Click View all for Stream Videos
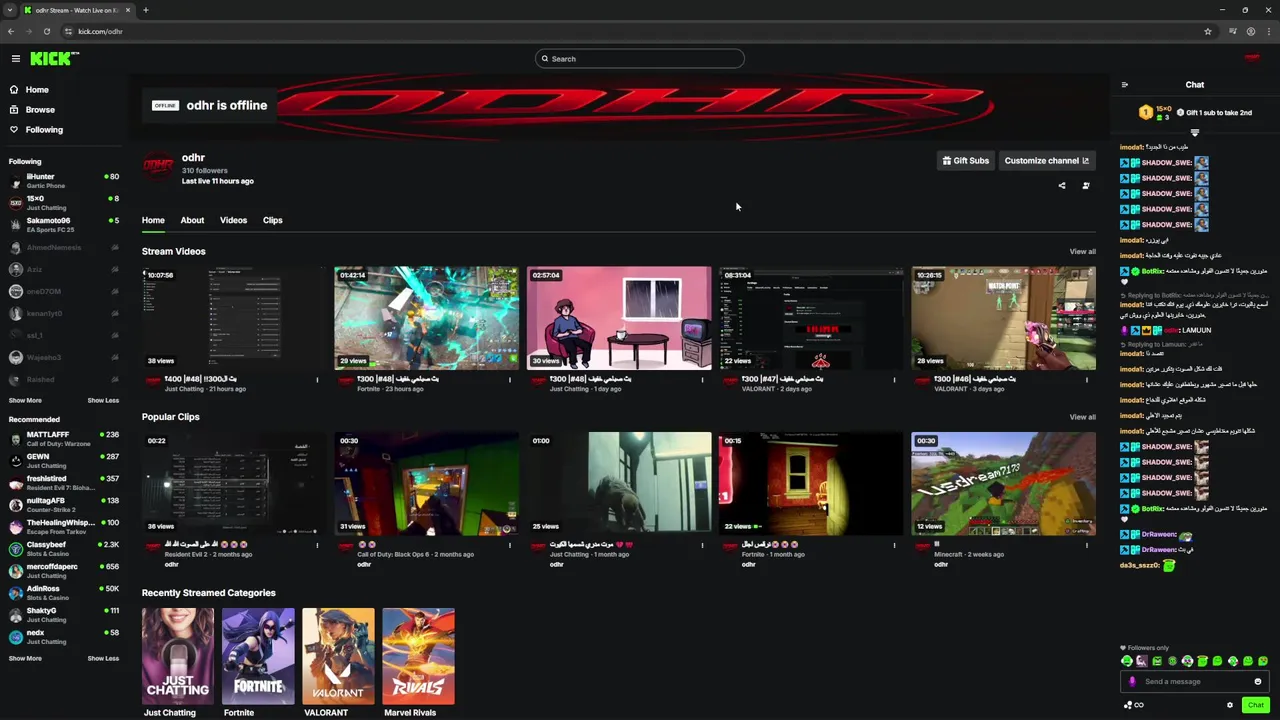The image size is (1280, 720). tap(1082, 252)
